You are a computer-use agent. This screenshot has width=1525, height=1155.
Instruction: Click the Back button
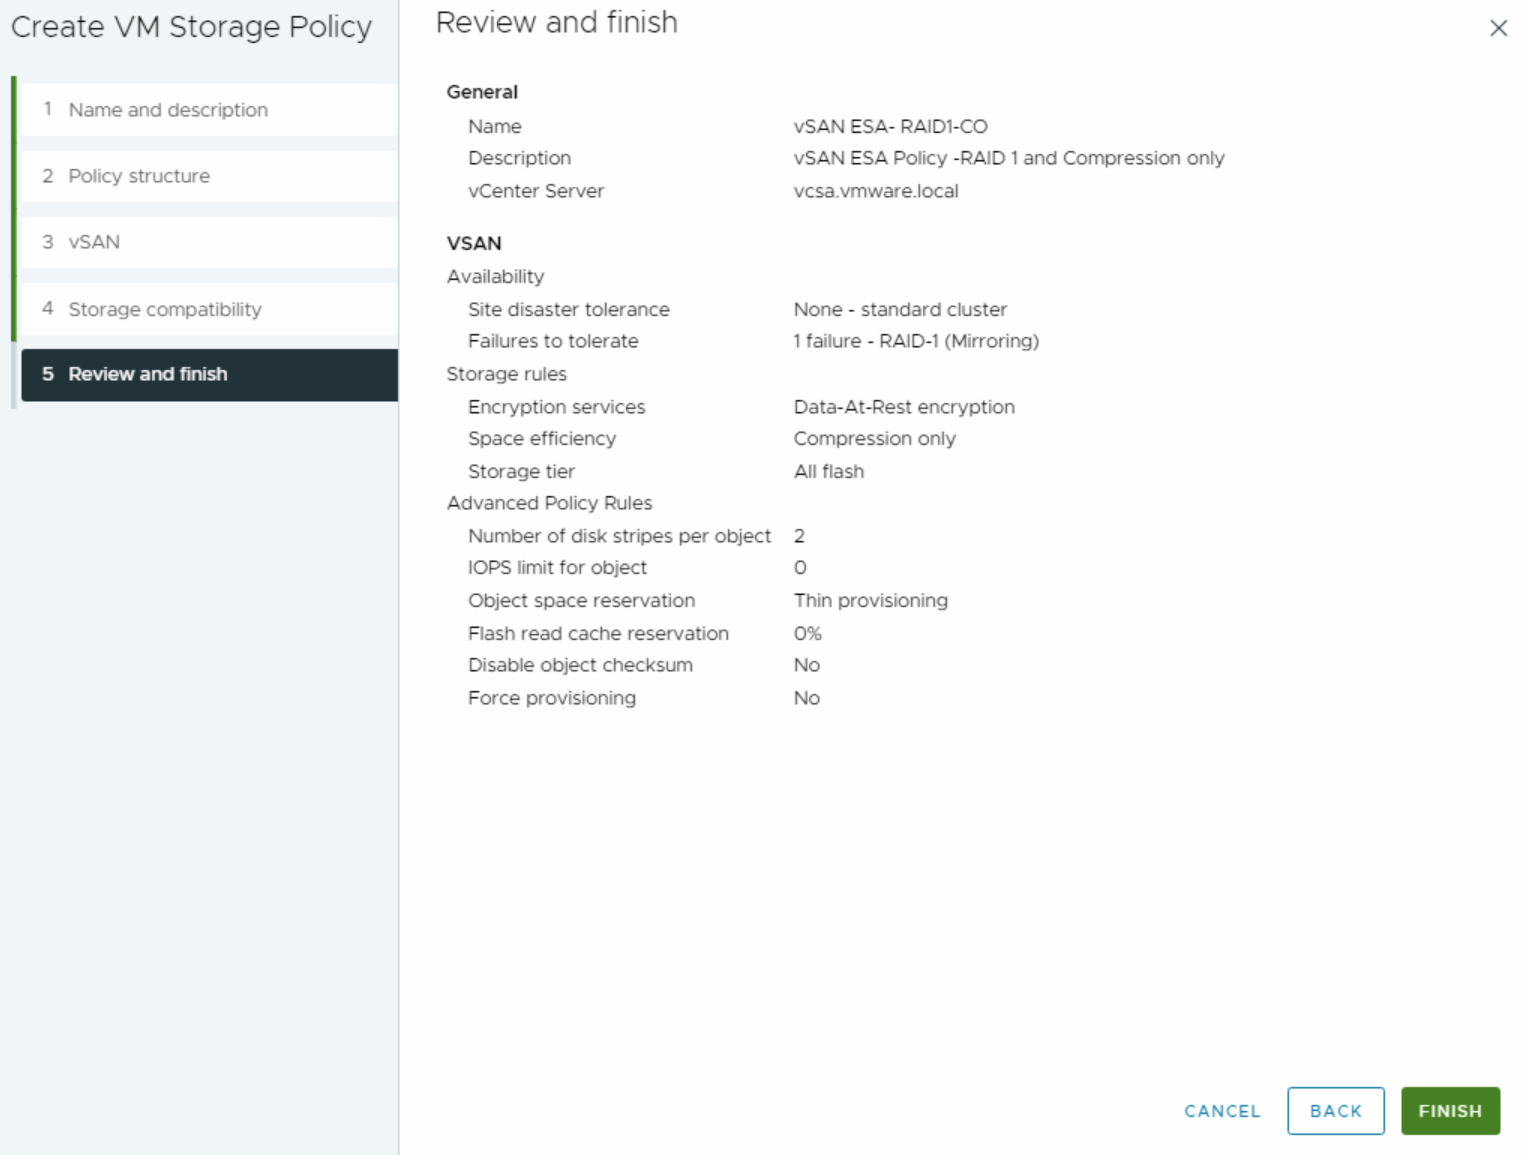pyautogui.click(x=1335, y=1110)
